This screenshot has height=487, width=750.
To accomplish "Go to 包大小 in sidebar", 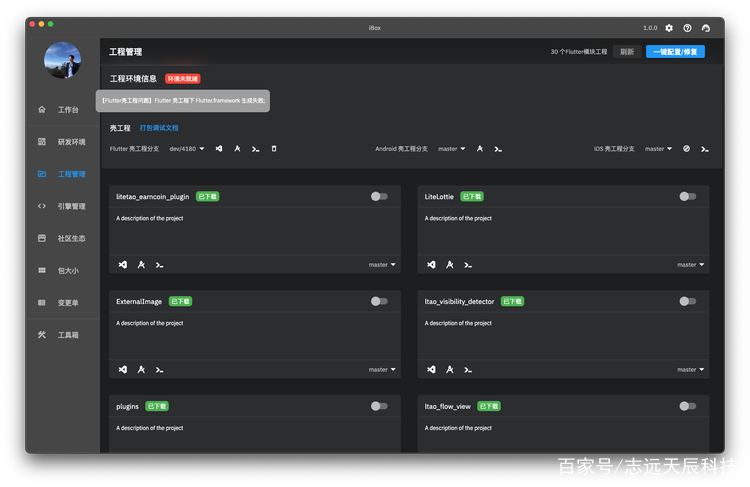I will point(62,270).
